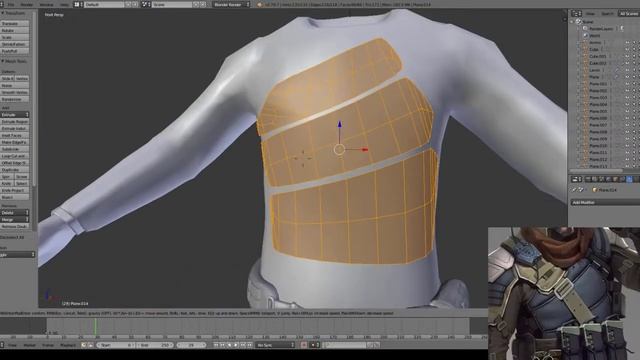Image resolution: width=640 pixels, height=360 pixels.
Task: Toggle selectability cursor icon for Cube row
Action: click(633, 49)
